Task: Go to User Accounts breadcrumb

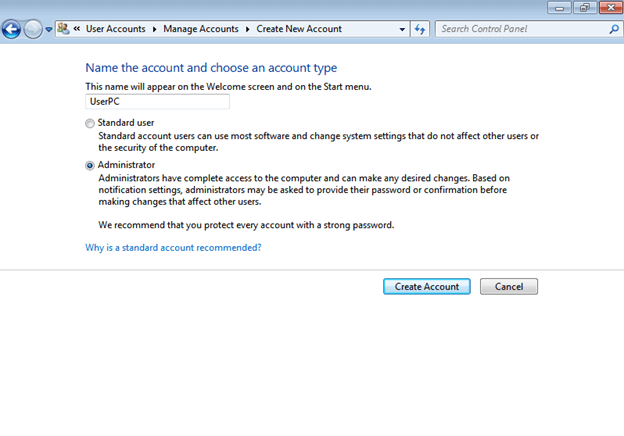Action: click(115, 29)
